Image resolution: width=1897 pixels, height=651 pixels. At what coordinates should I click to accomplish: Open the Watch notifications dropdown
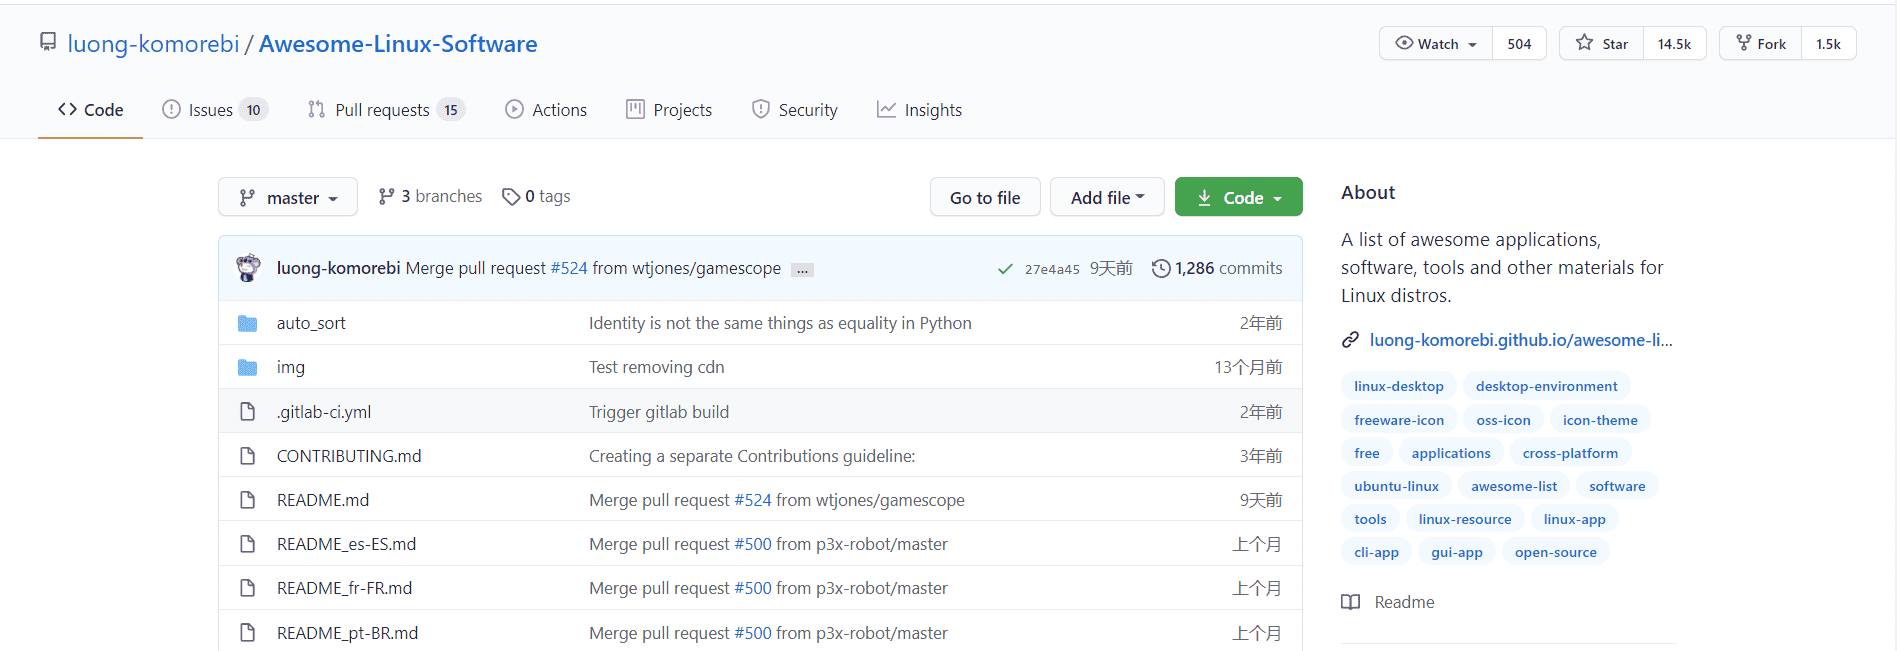point(1436,43)
